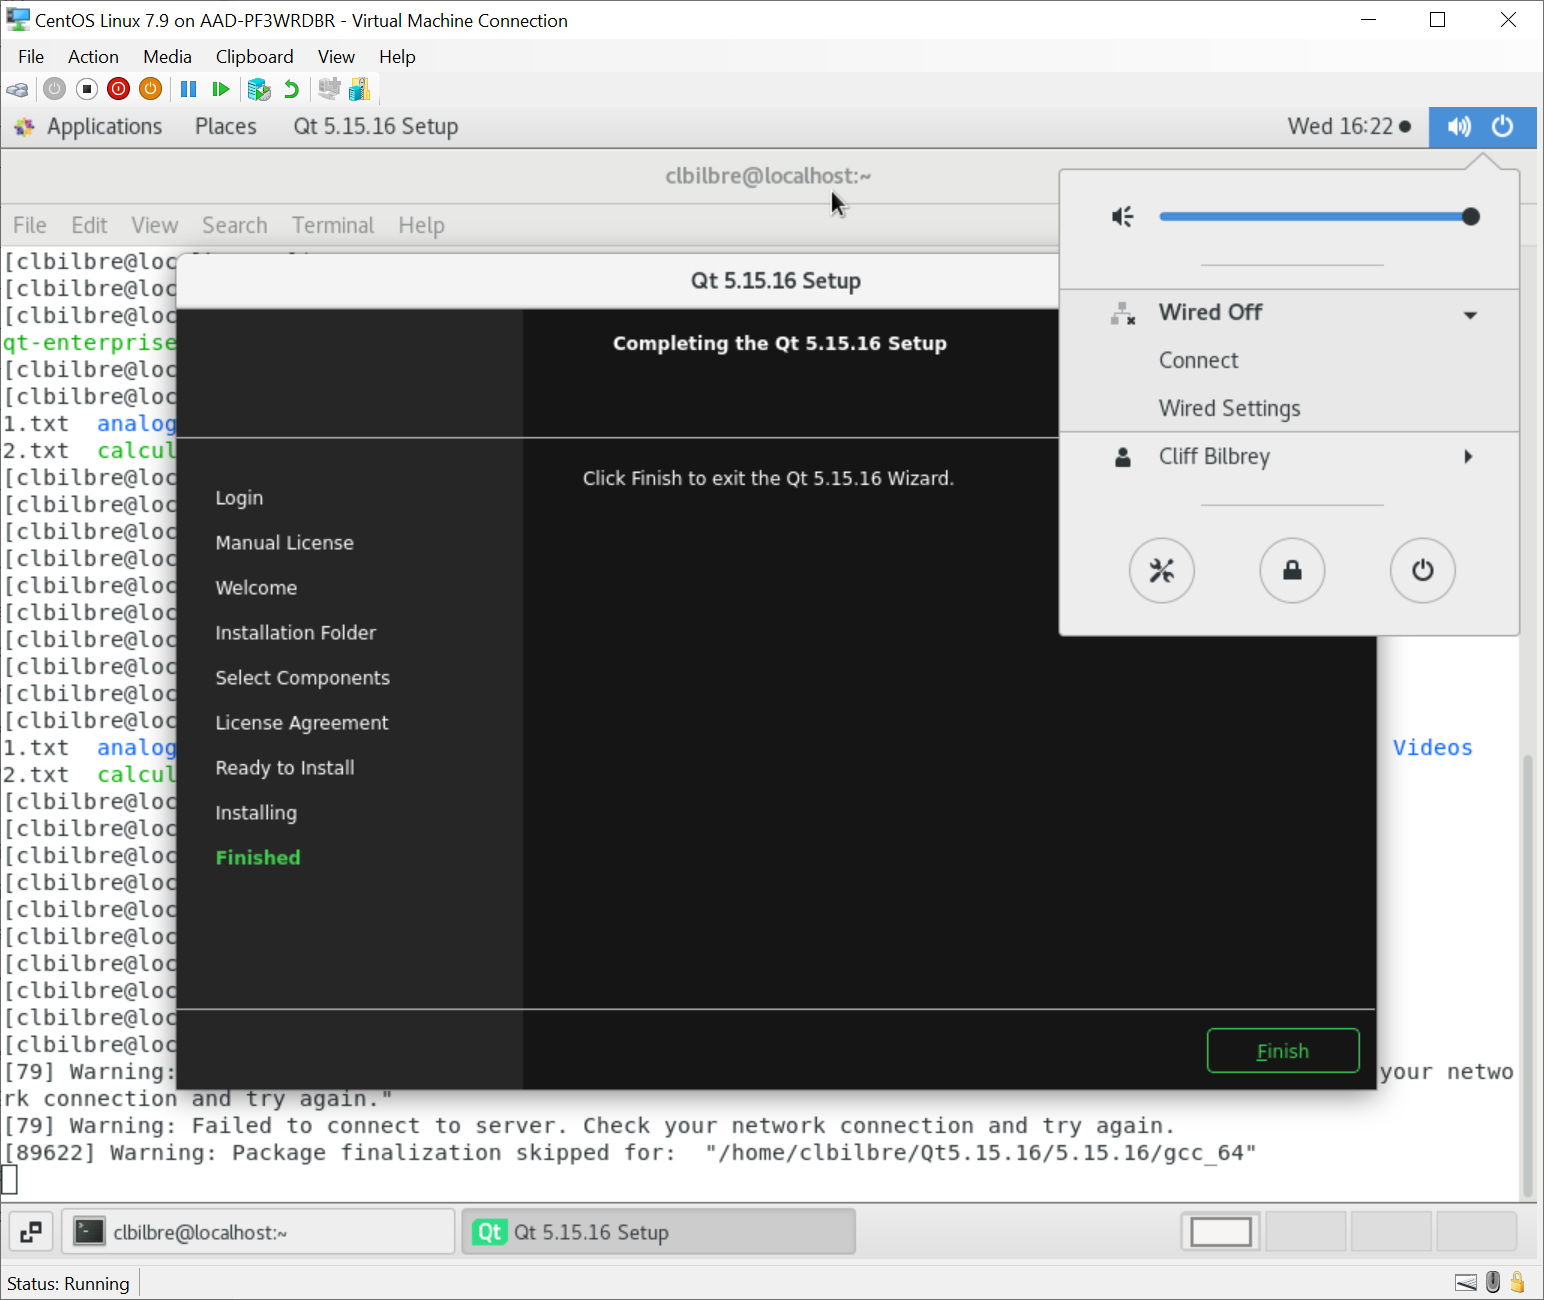Screen dimensions: 1544x1300
Task: Open the Hyper-V Action menu
Action: (93, 57)
